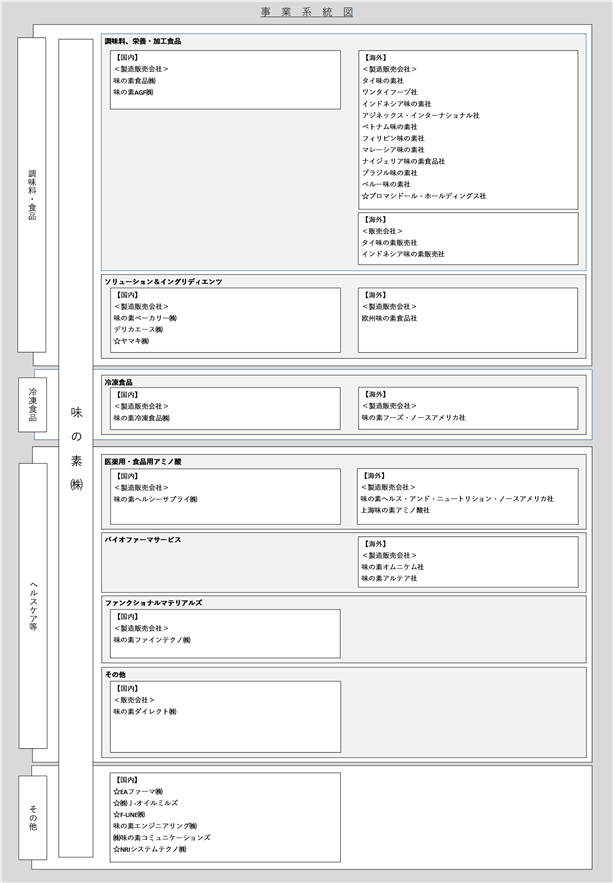This screenshot has height=883, width=613.
Task: Click マレーシア味の素社
Action: click(393, 149)
